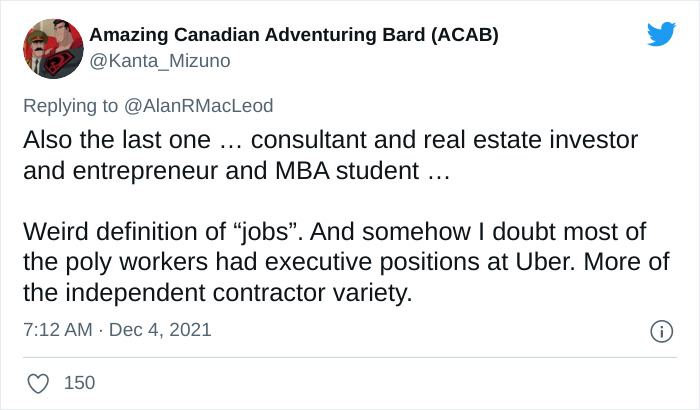Image resolution: width=700 pixels, height=410 pixels.
Task: Click the quoted word "jobs" in the tweet
Action: [x=278, y=233]
